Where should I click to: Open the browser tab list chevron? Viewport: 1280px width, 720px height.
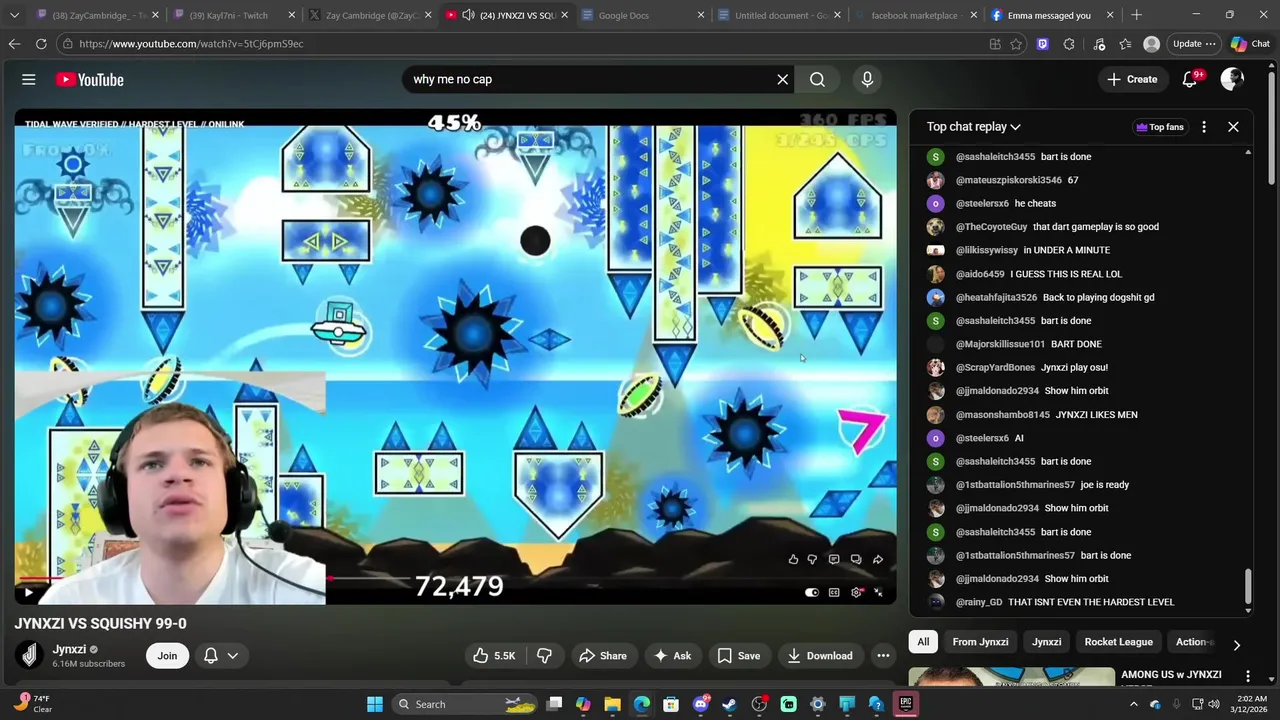(14, 15)
